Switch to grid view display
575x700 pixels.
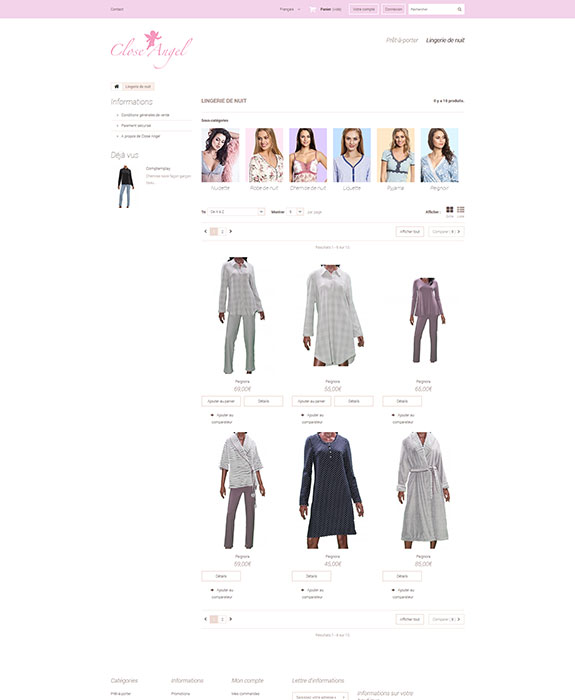450,210
